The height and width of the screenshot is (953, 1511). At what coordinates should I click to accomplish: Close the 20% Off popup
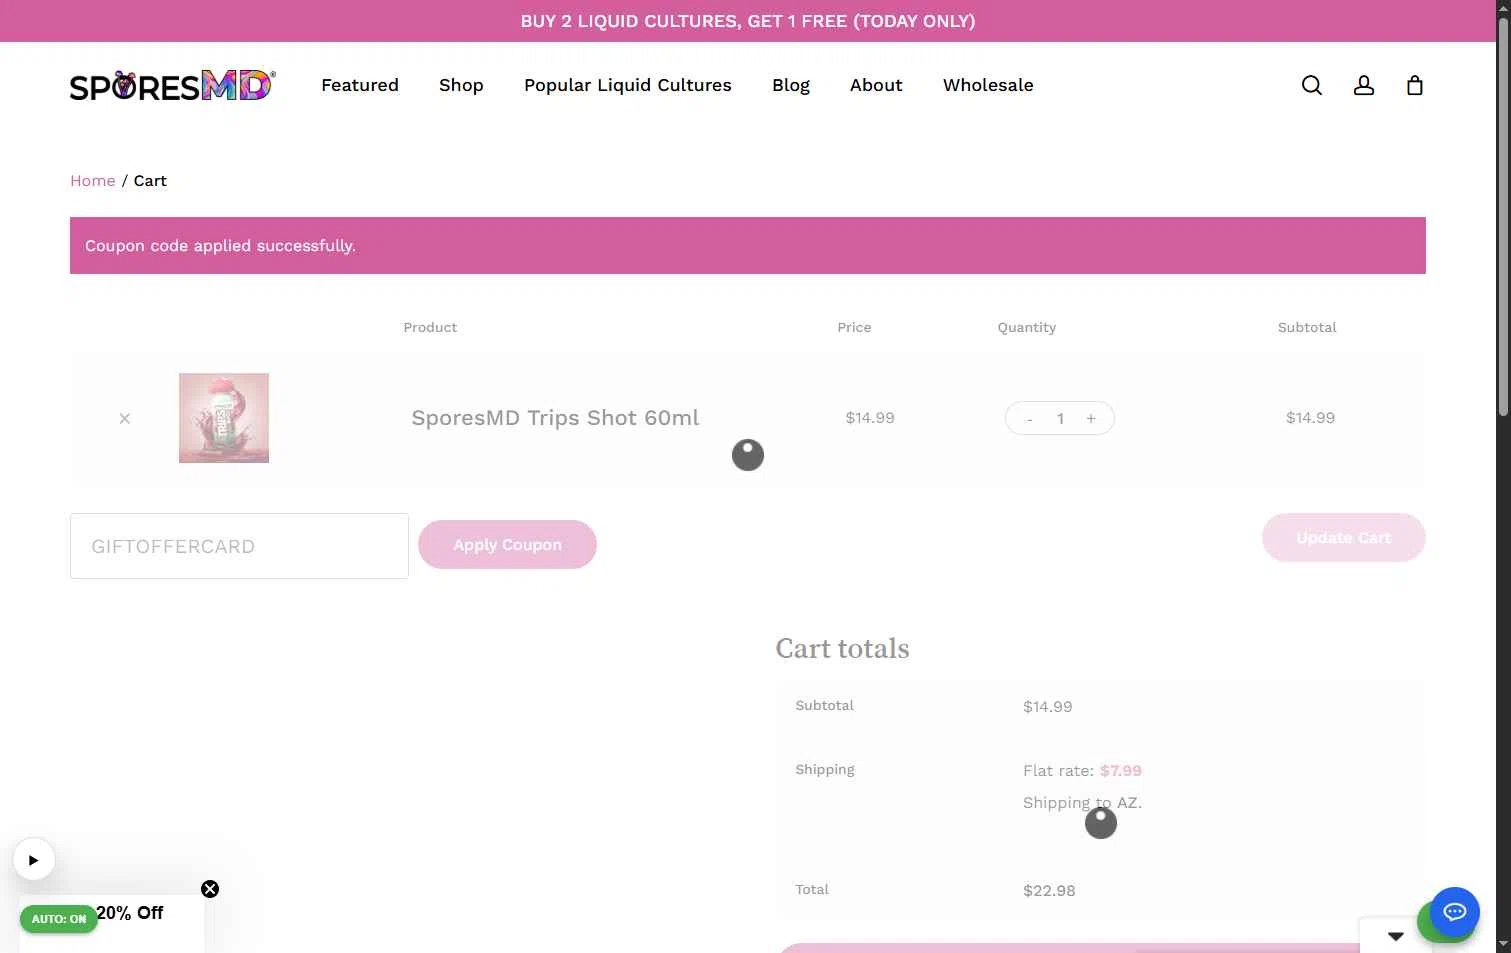pyautogui.click(x=210, y=889)
